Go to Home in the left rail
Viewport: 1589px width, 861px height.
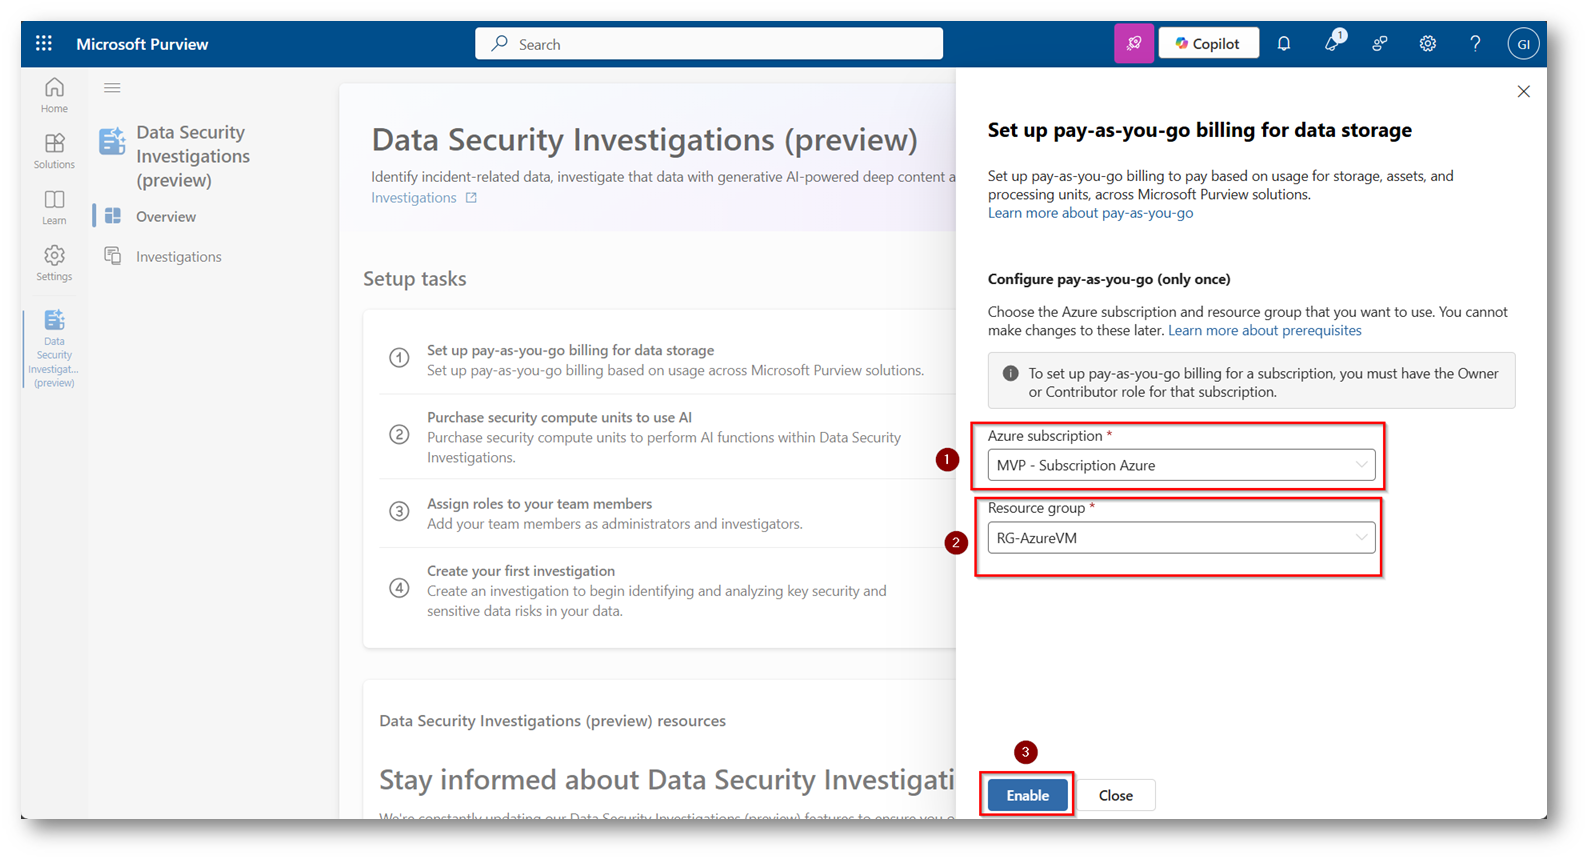click(54, 95)
